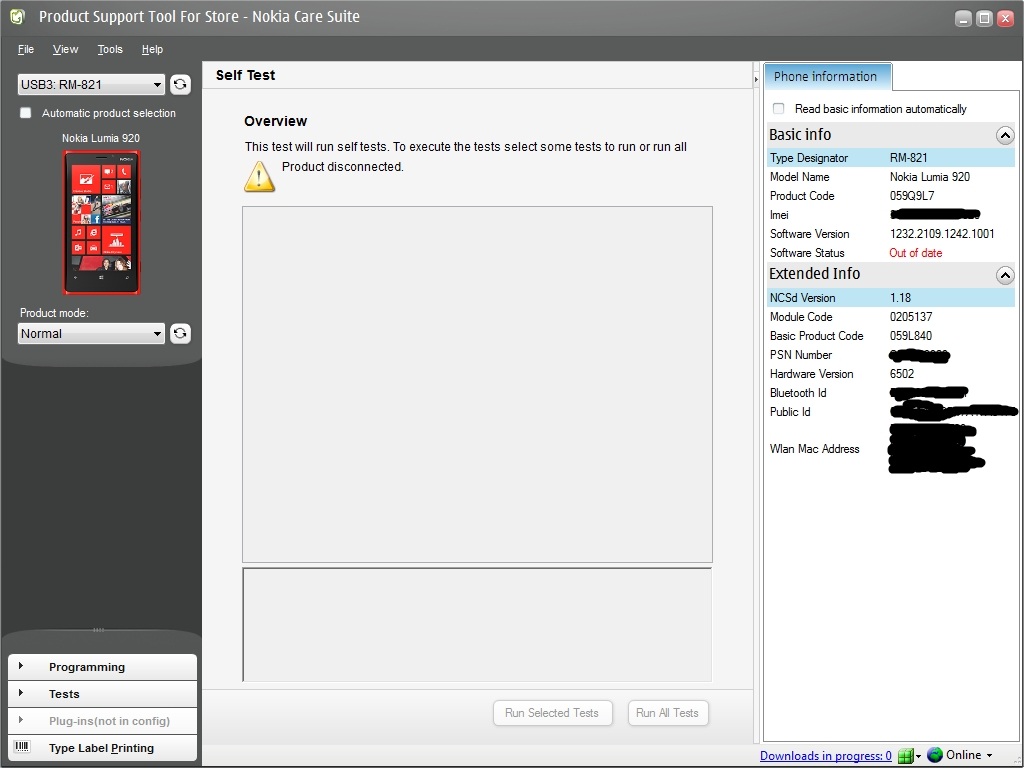Click Software Version 1232.2109.1242.1001 value

[x=942, y=234]
